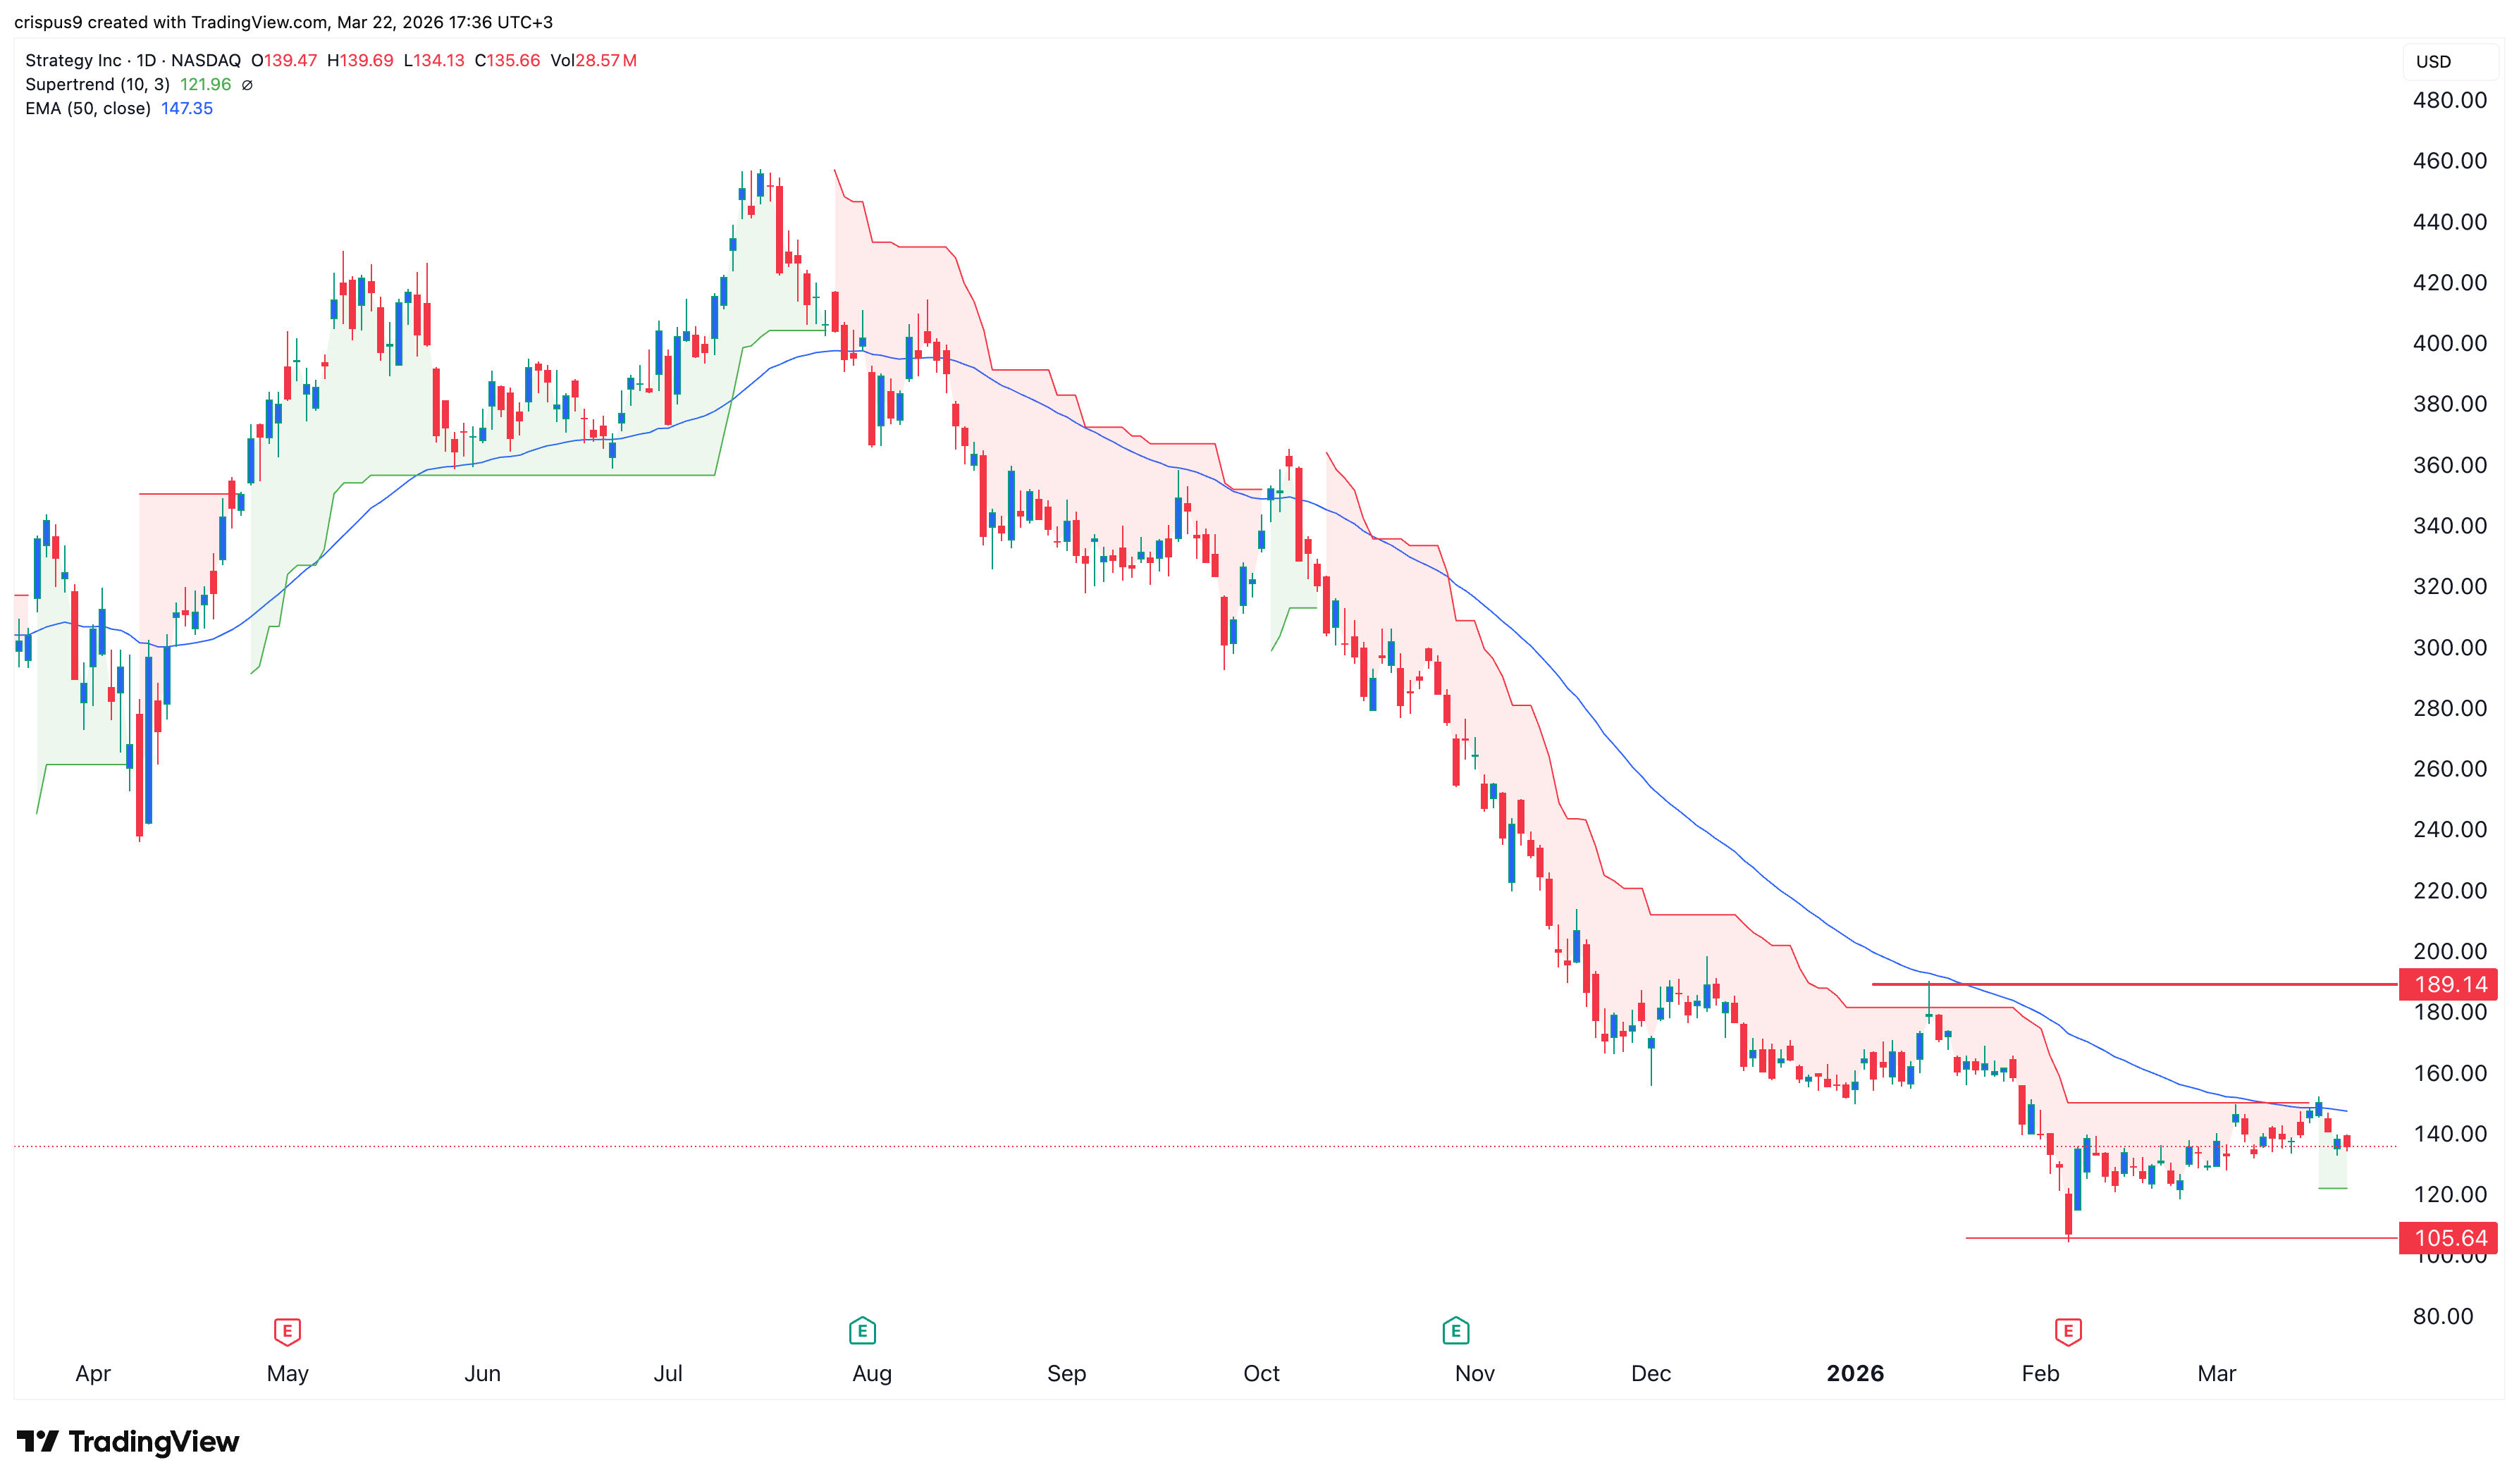Click the Oct label on time axis
Image resolution: width=2519 pixels, height=1484 pixels.
point(1261,1373)
